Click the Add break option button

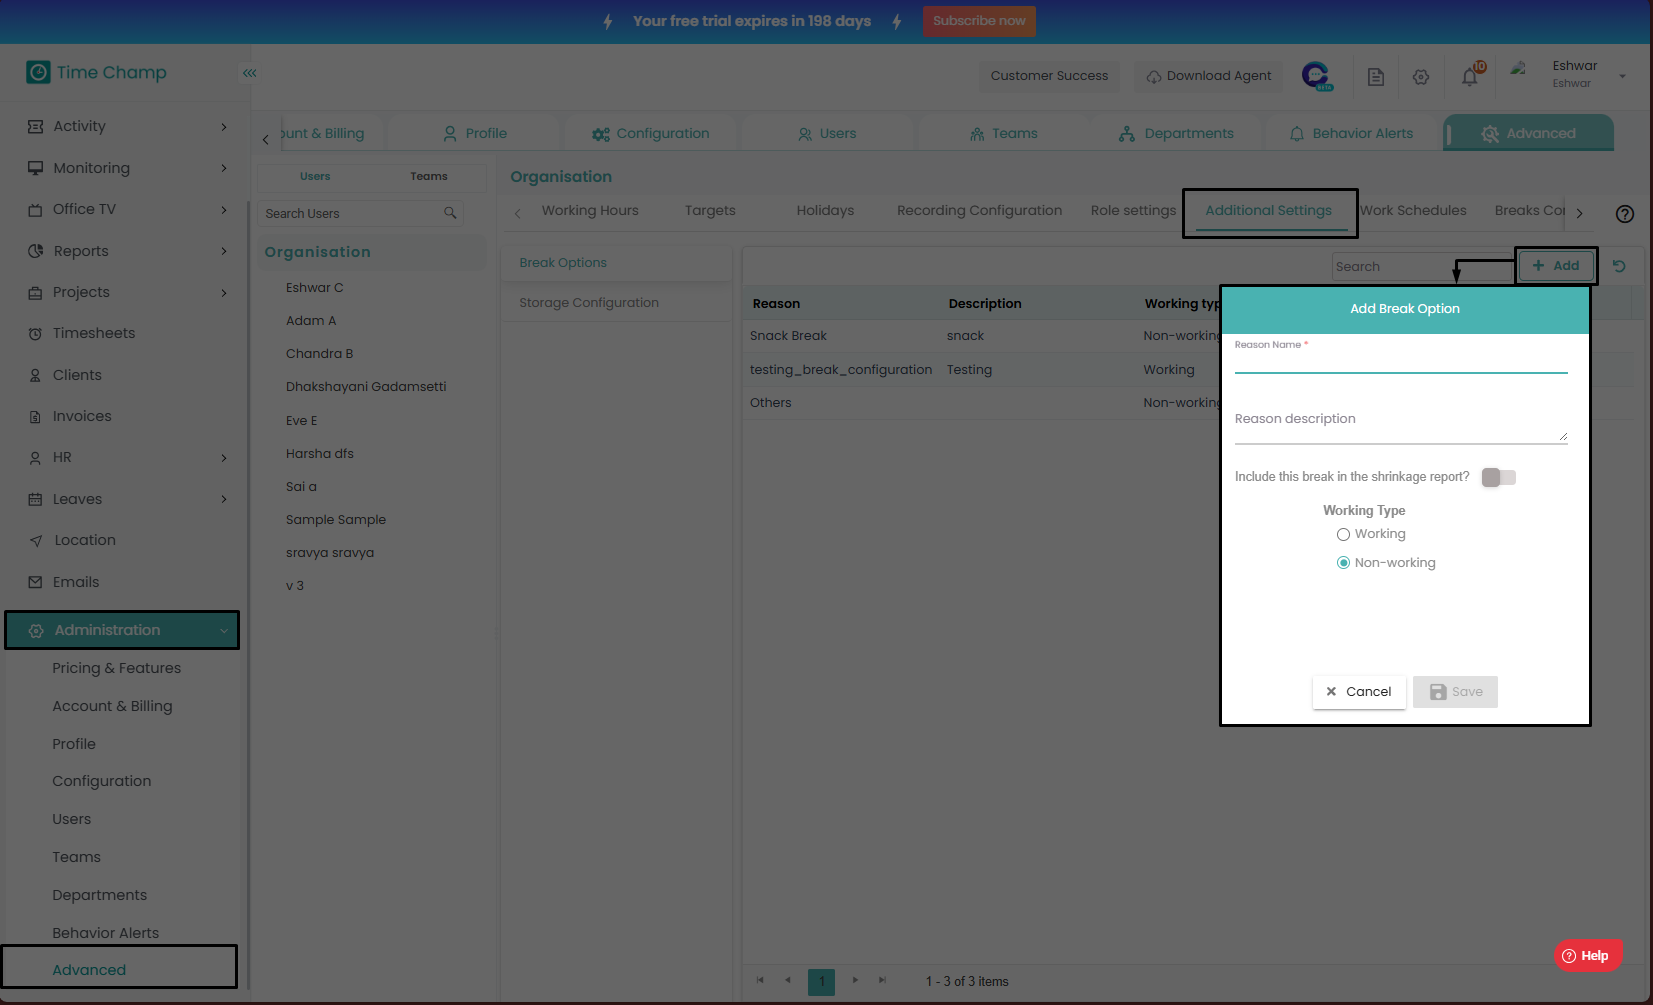click(1556, 266)
